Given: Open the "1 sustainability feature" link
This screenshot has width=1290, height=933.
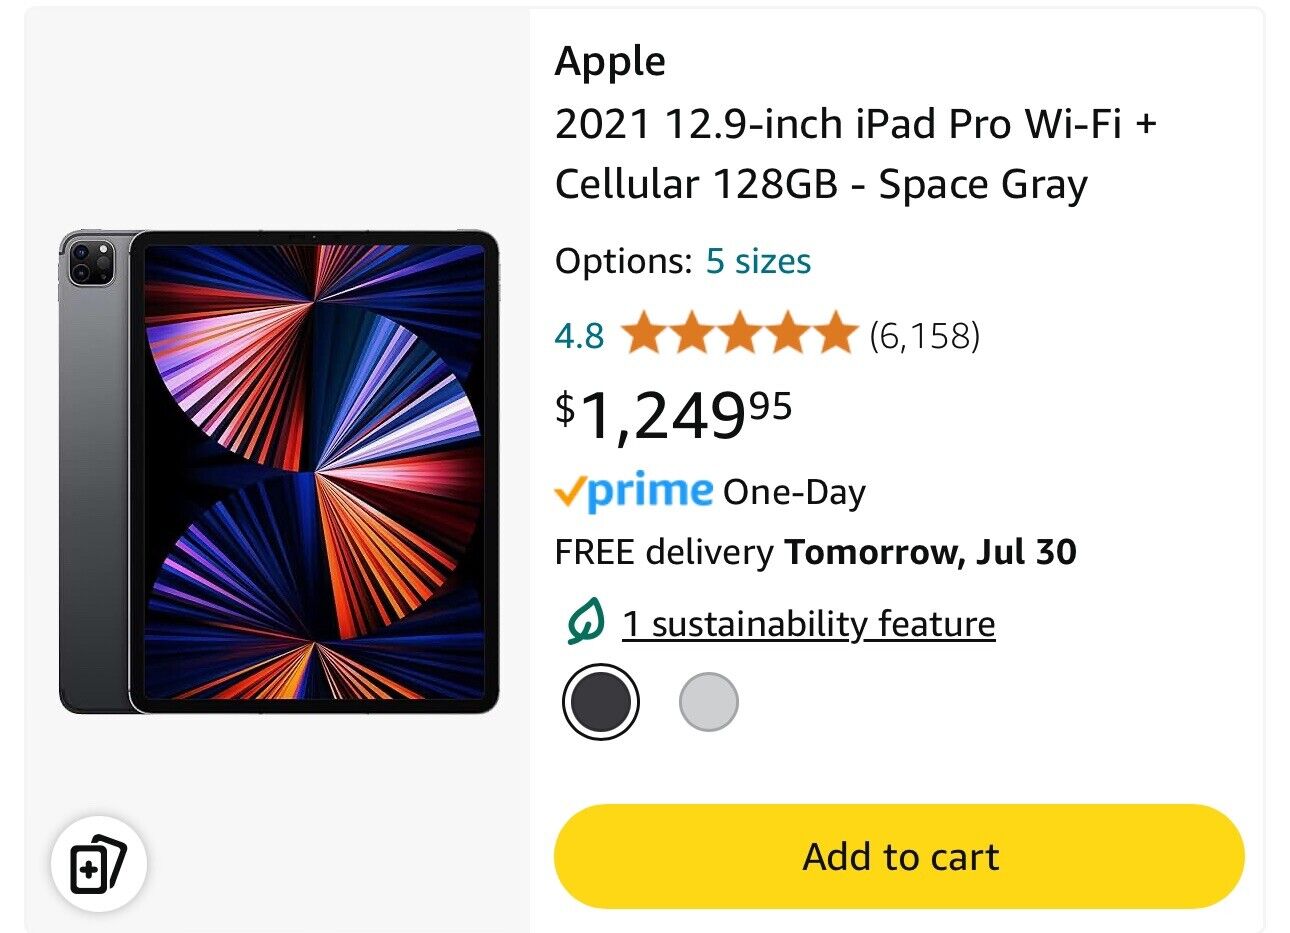Looking at the screenshot, I should [x=808, y=622].
